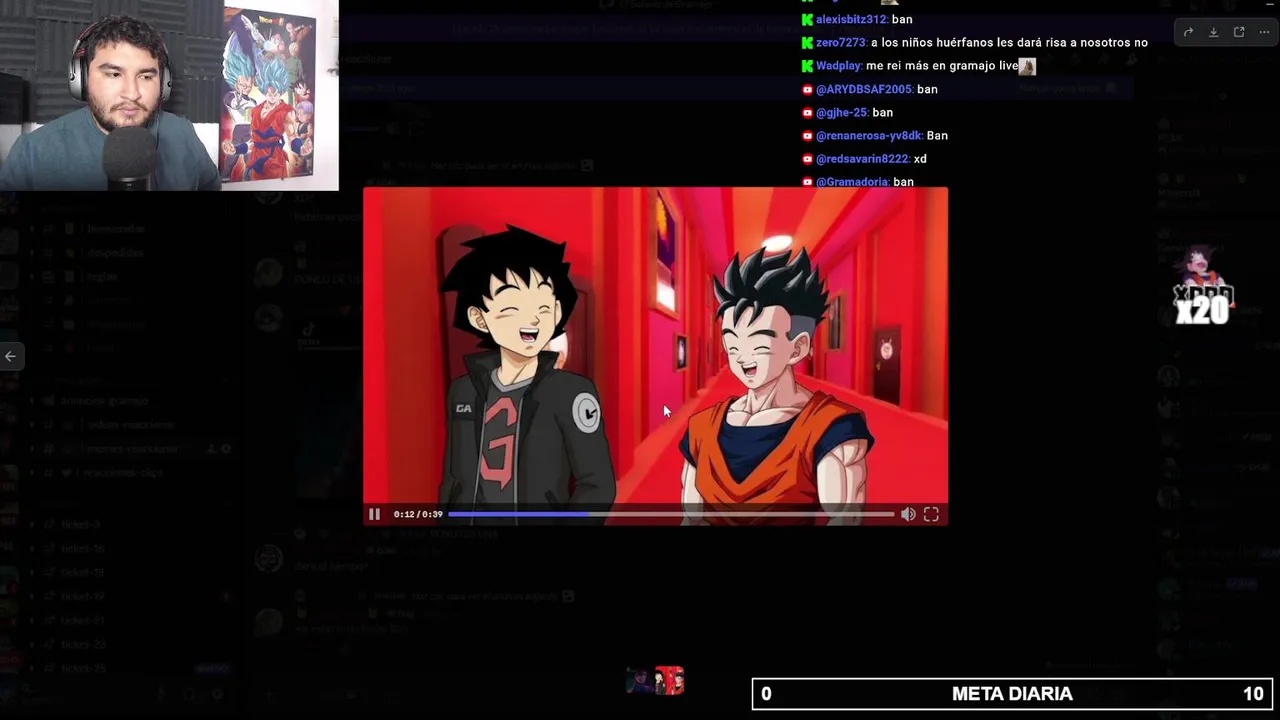Click the META DIARIA goal bar label

click(x=1012, y=694)
